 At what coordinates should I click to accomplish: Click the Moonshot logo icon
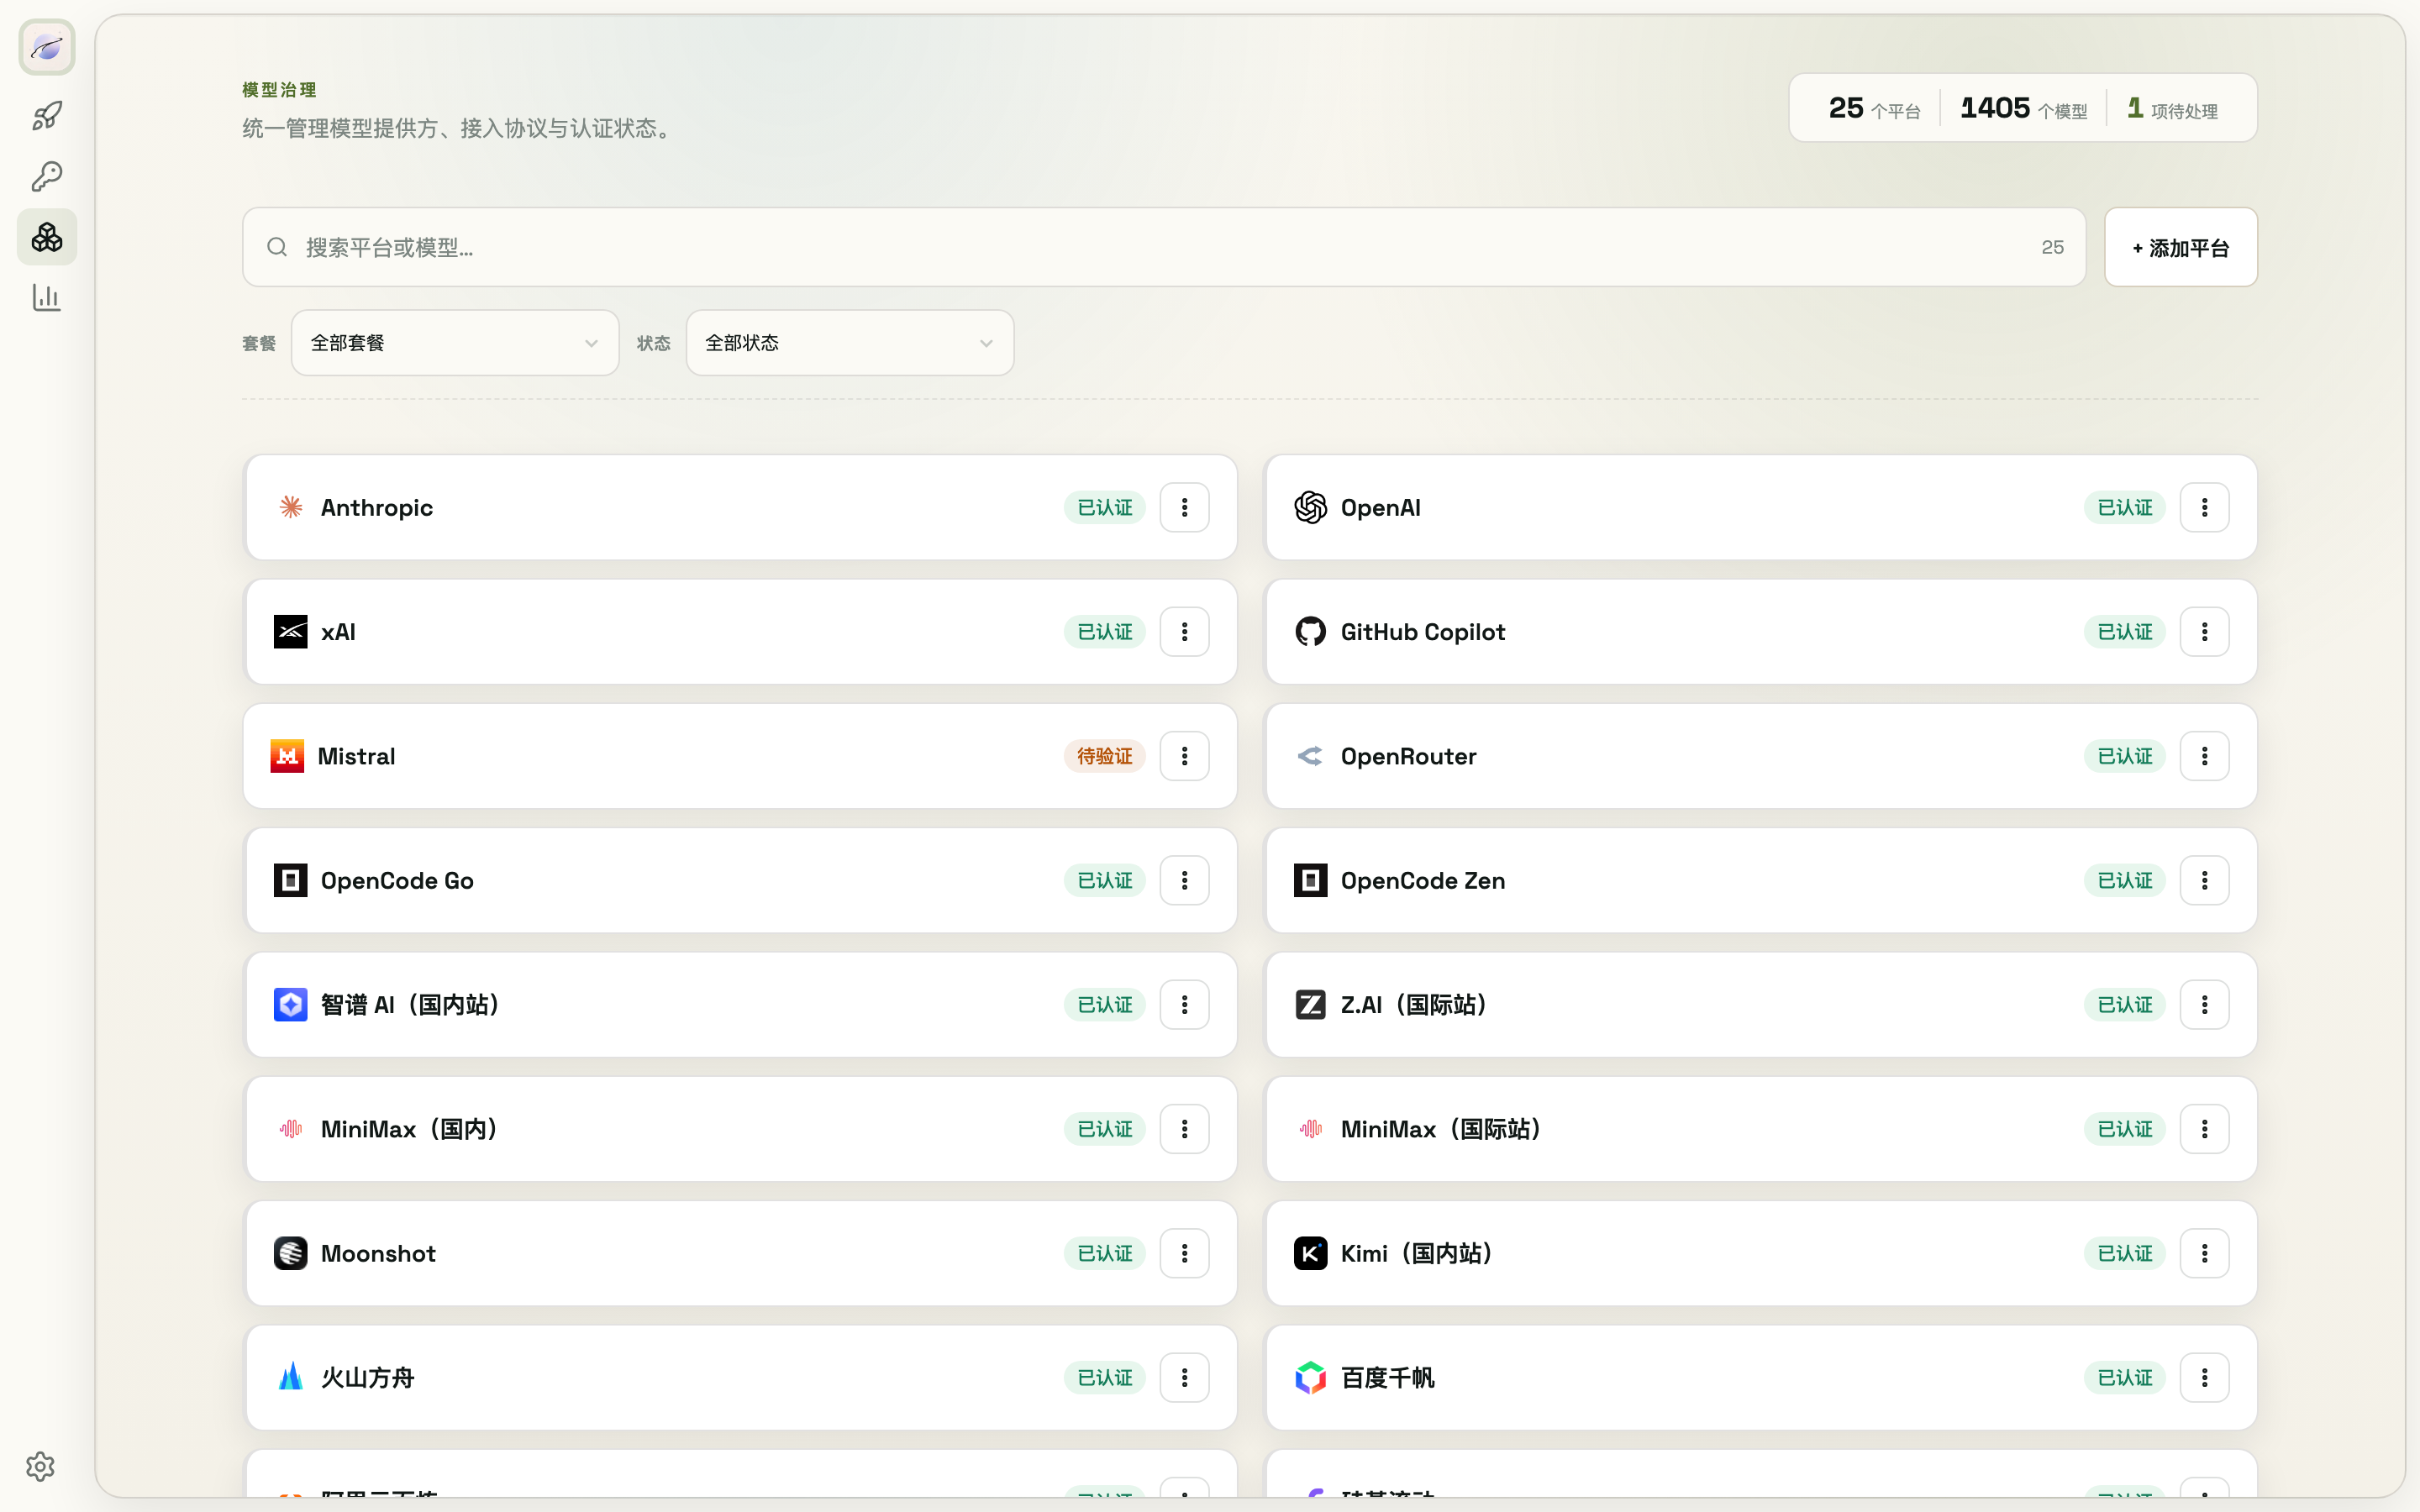coord(291,1253)
